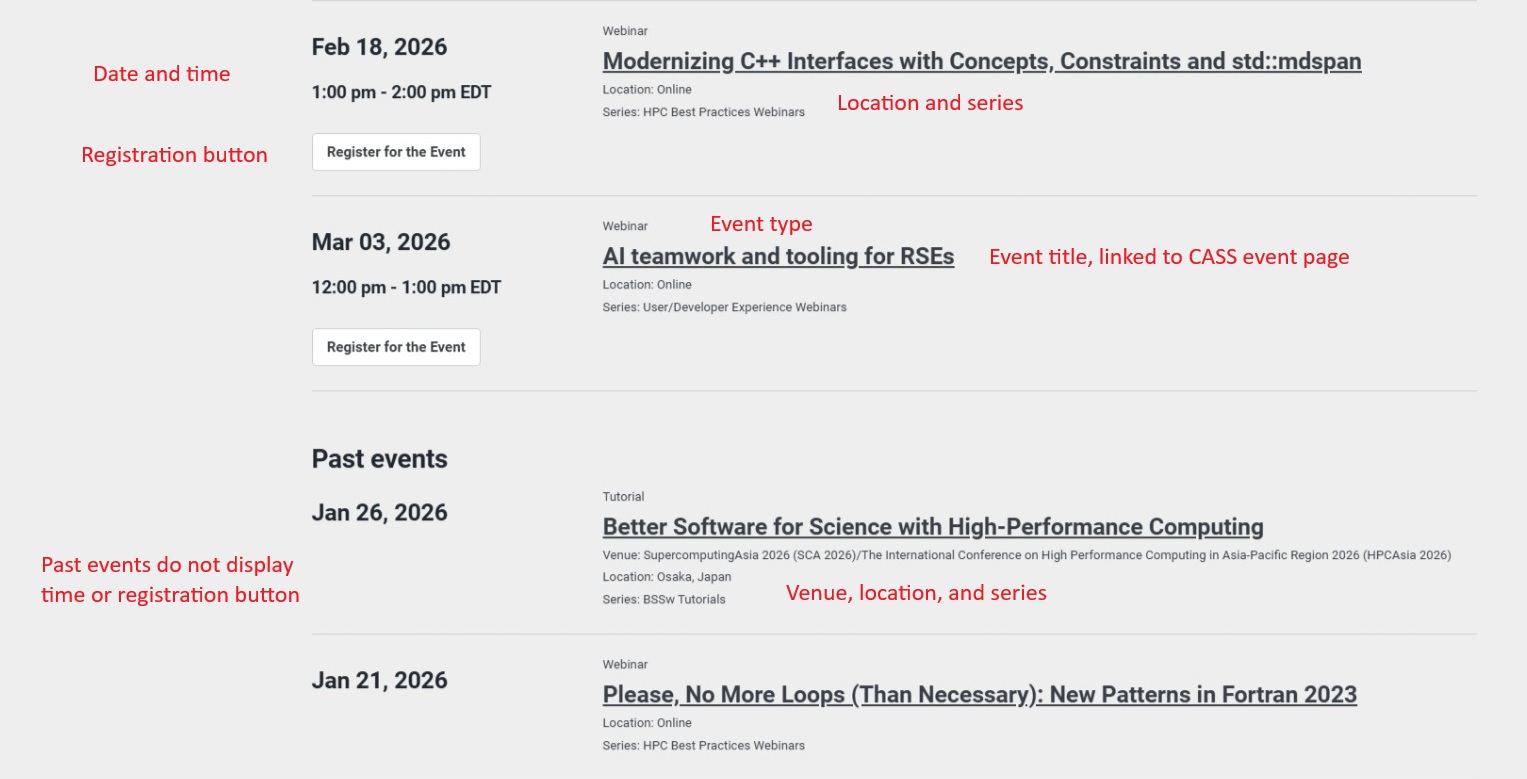The width and height of the screenshot is (1527, 779).
Task: Register for the Mar 03 webinar
Action: (x=396, y=347)
